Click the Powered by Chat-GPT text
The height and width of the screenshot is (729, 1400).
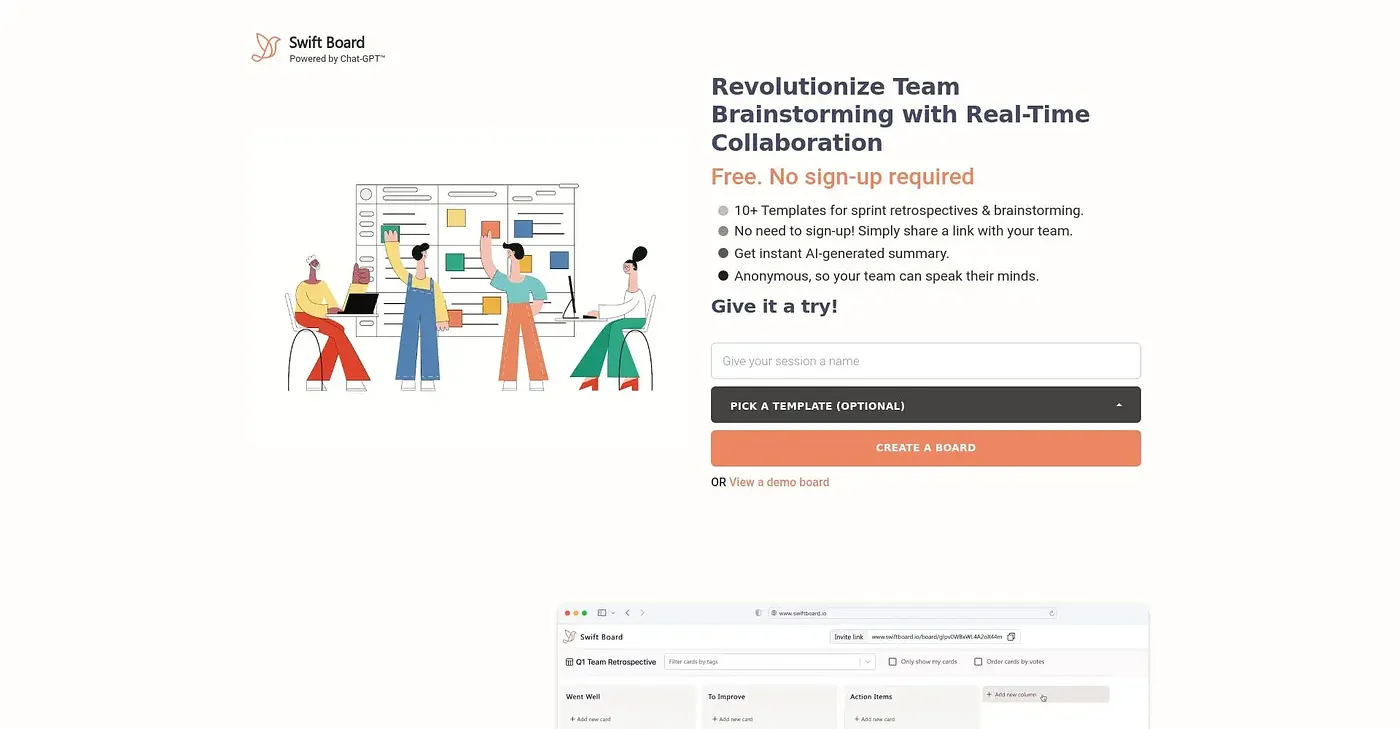point(337,59)
